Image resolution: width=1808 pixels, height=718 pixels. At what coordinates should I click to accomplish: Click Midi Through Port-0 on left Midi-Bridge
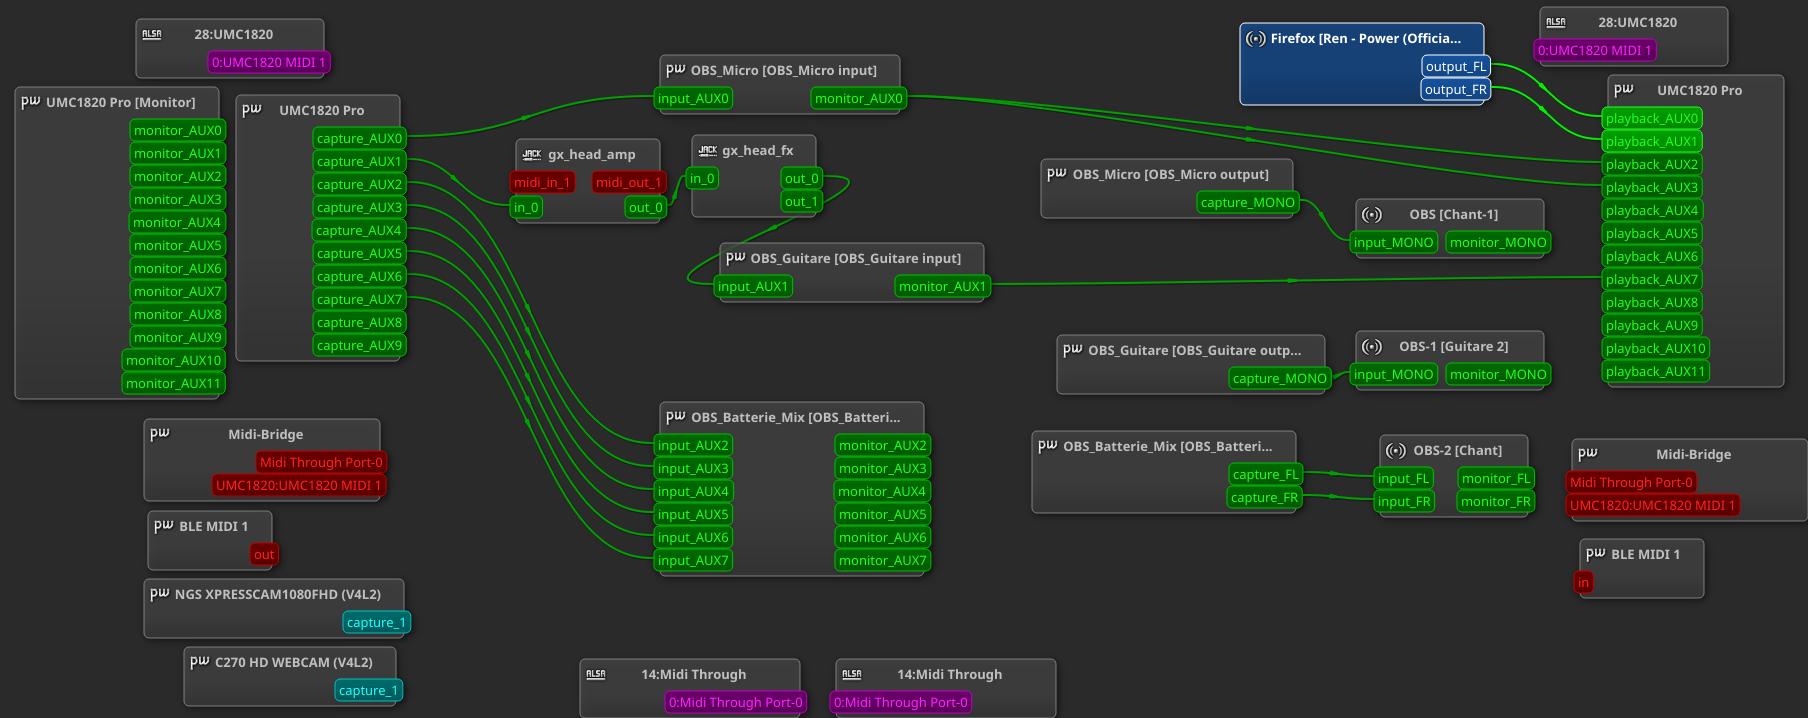321,462
